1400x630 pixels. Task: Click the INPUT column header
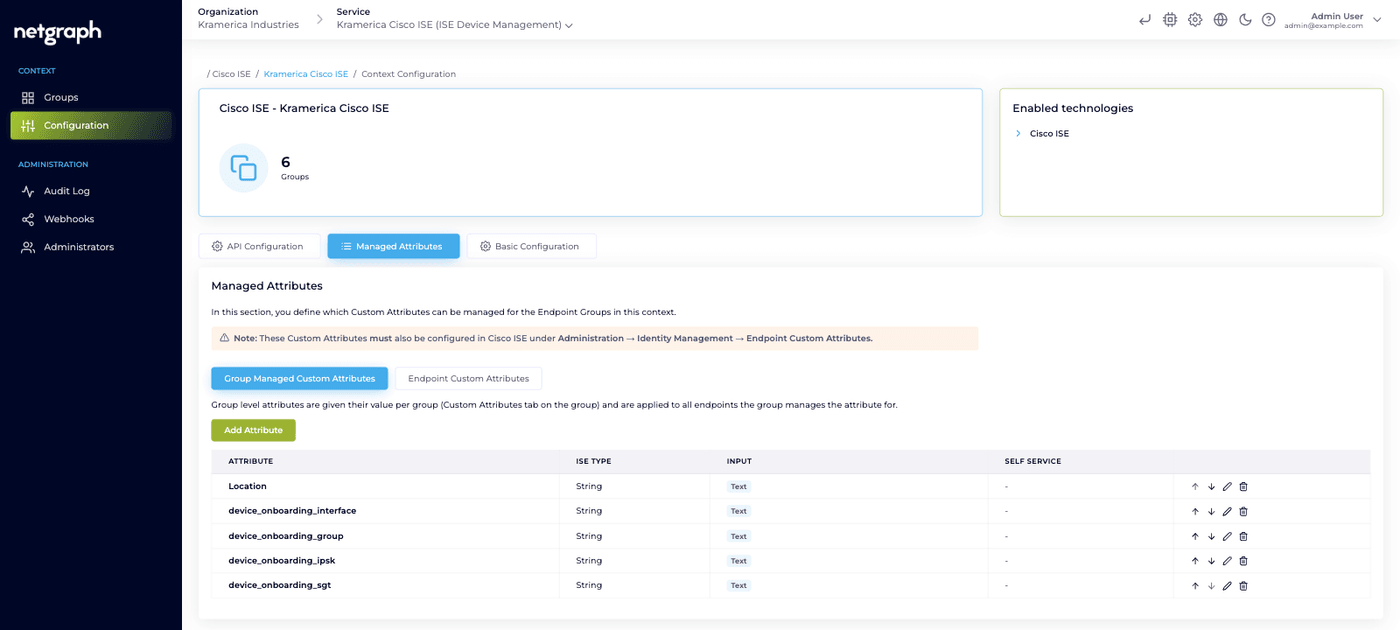coord(739,461)
